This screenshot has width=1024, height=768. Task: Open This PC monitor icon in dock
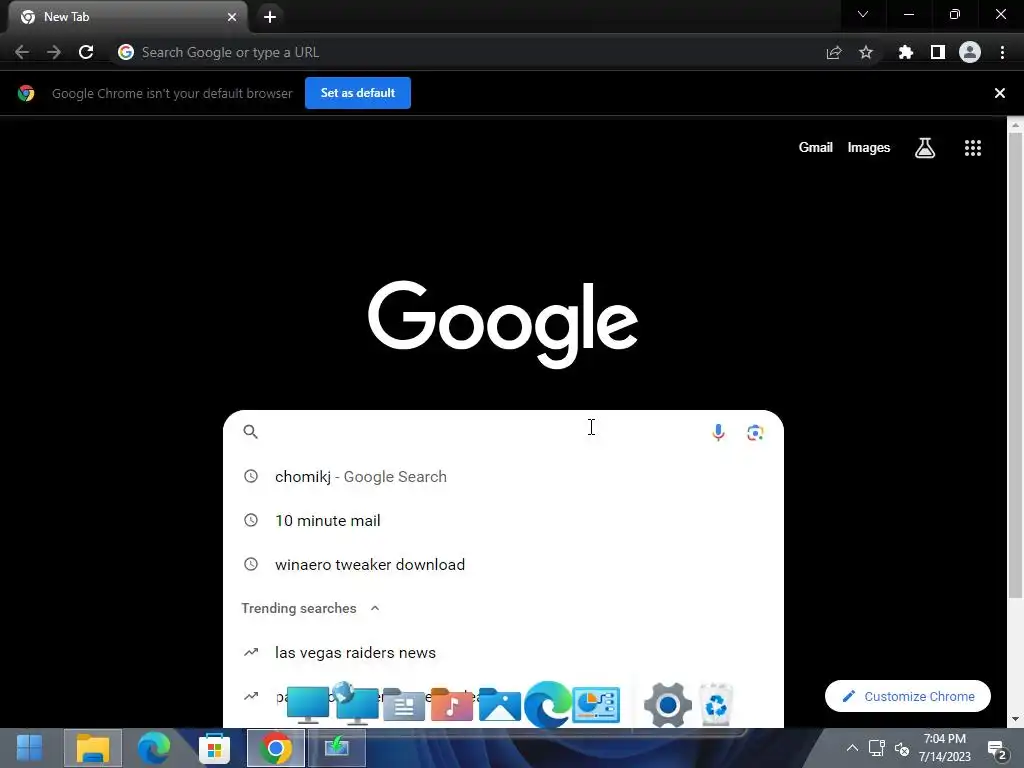click(x=308, y=704)
